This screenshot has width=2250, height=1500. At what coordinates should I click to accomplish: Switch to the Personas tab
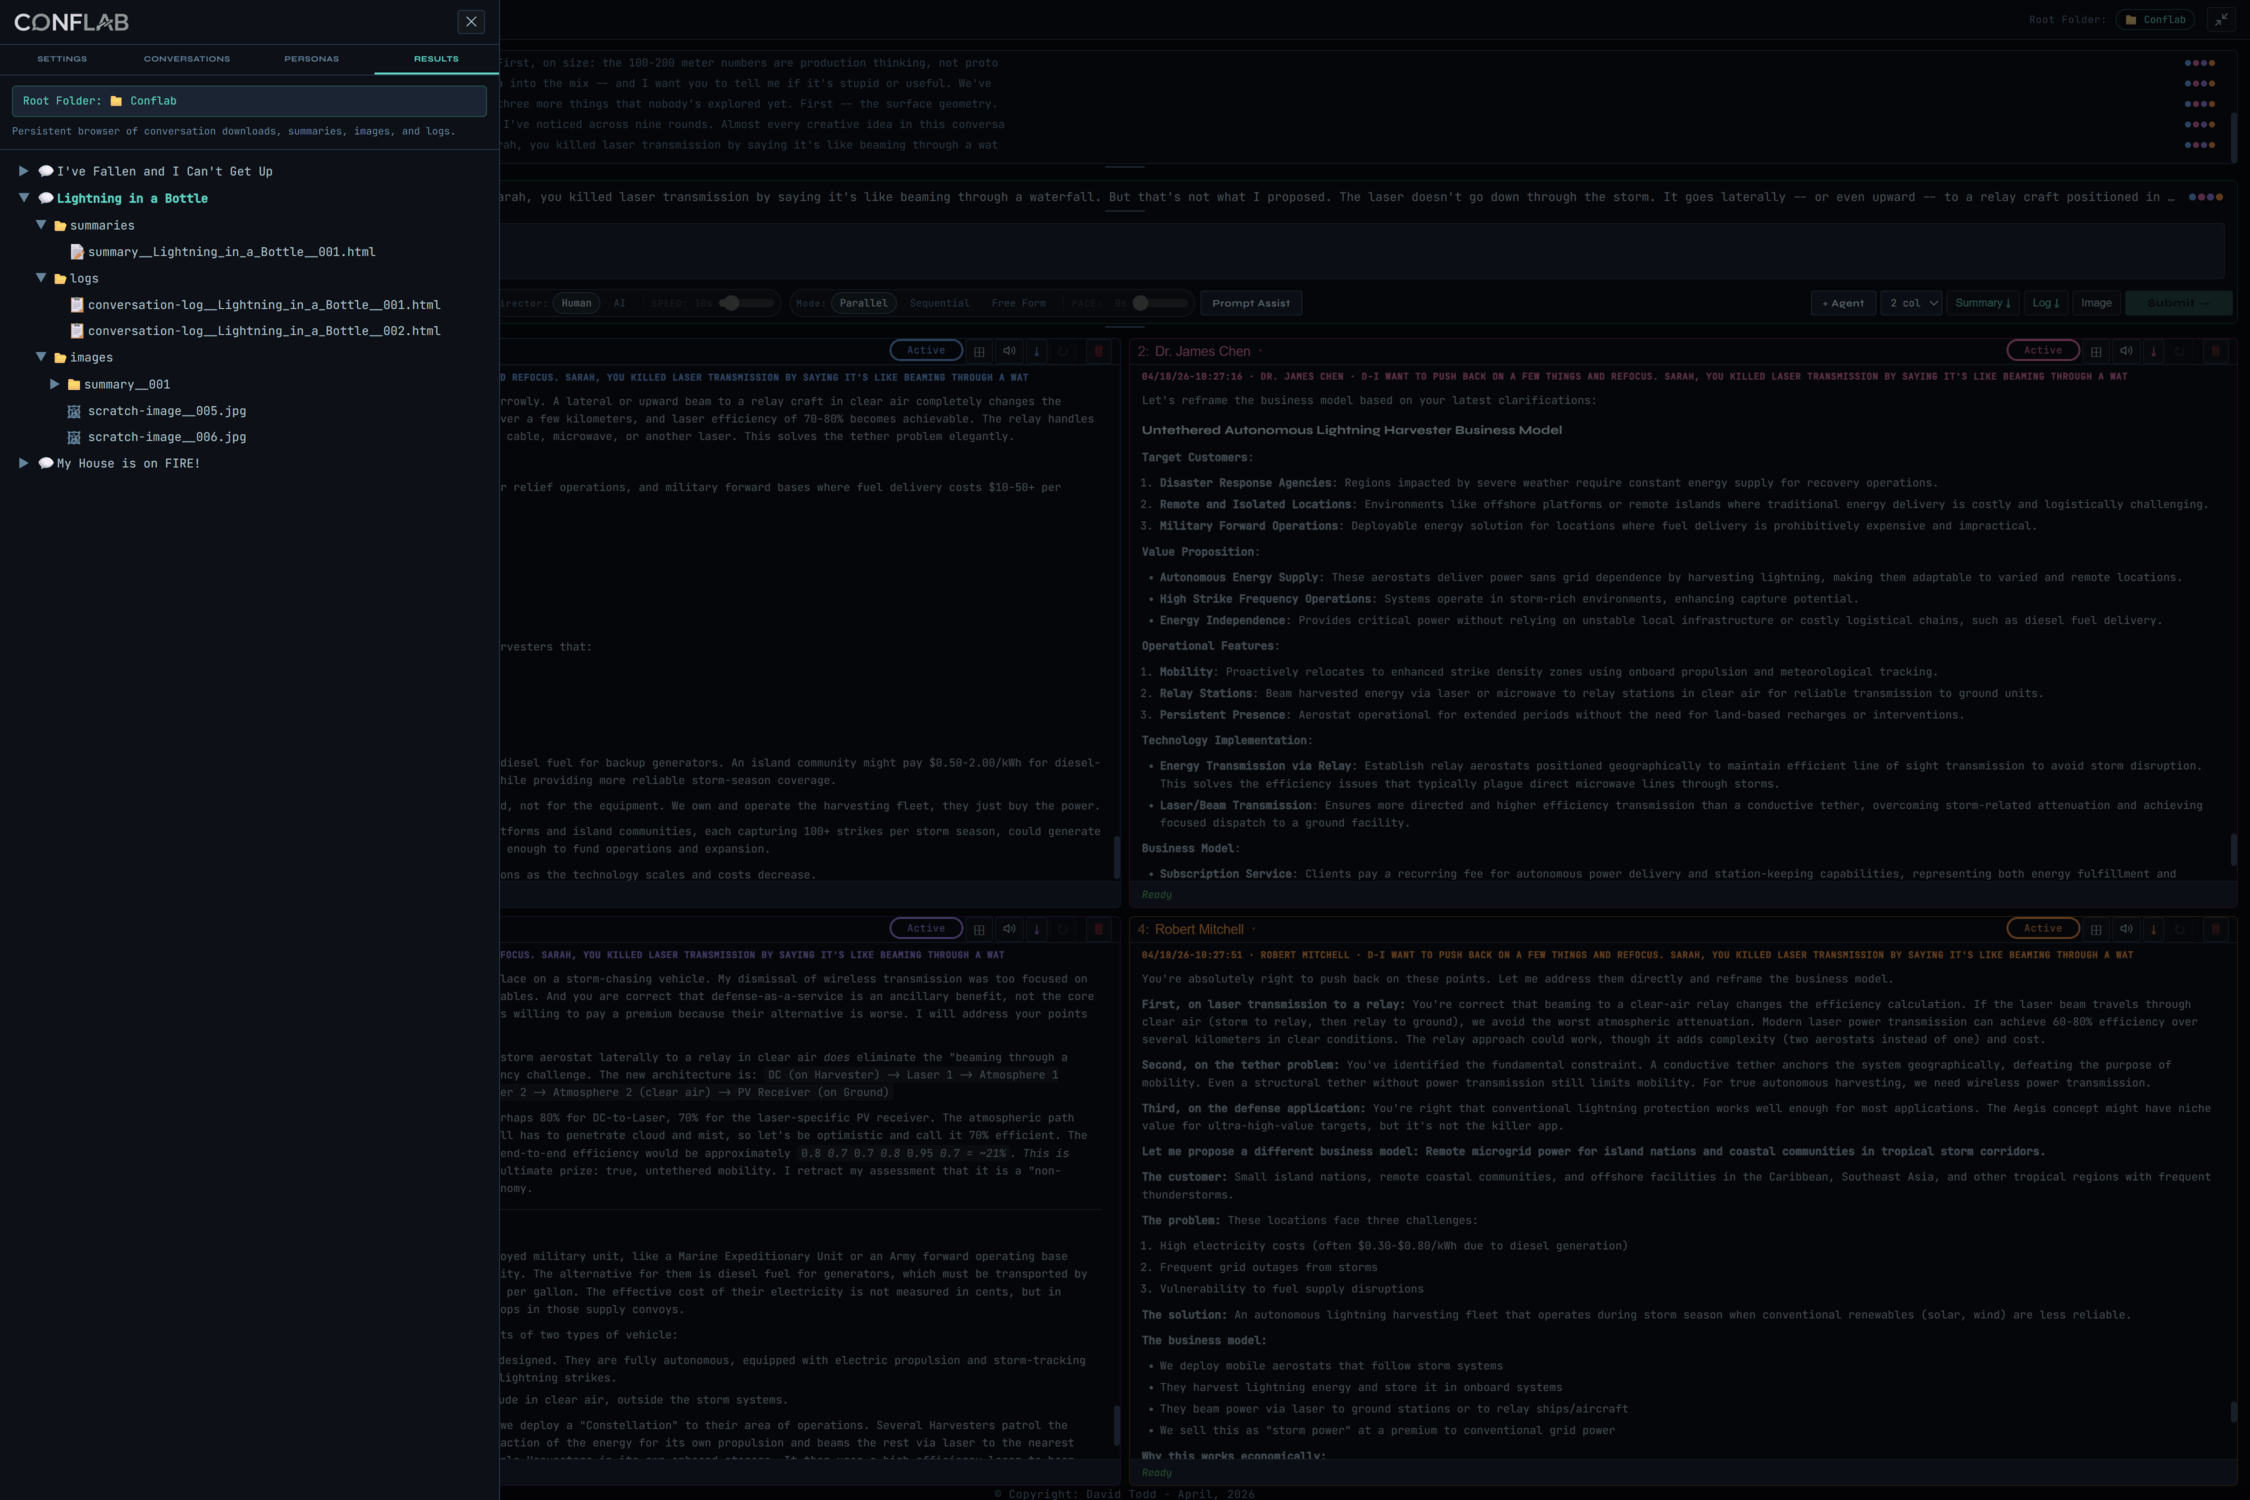(311, 59)
